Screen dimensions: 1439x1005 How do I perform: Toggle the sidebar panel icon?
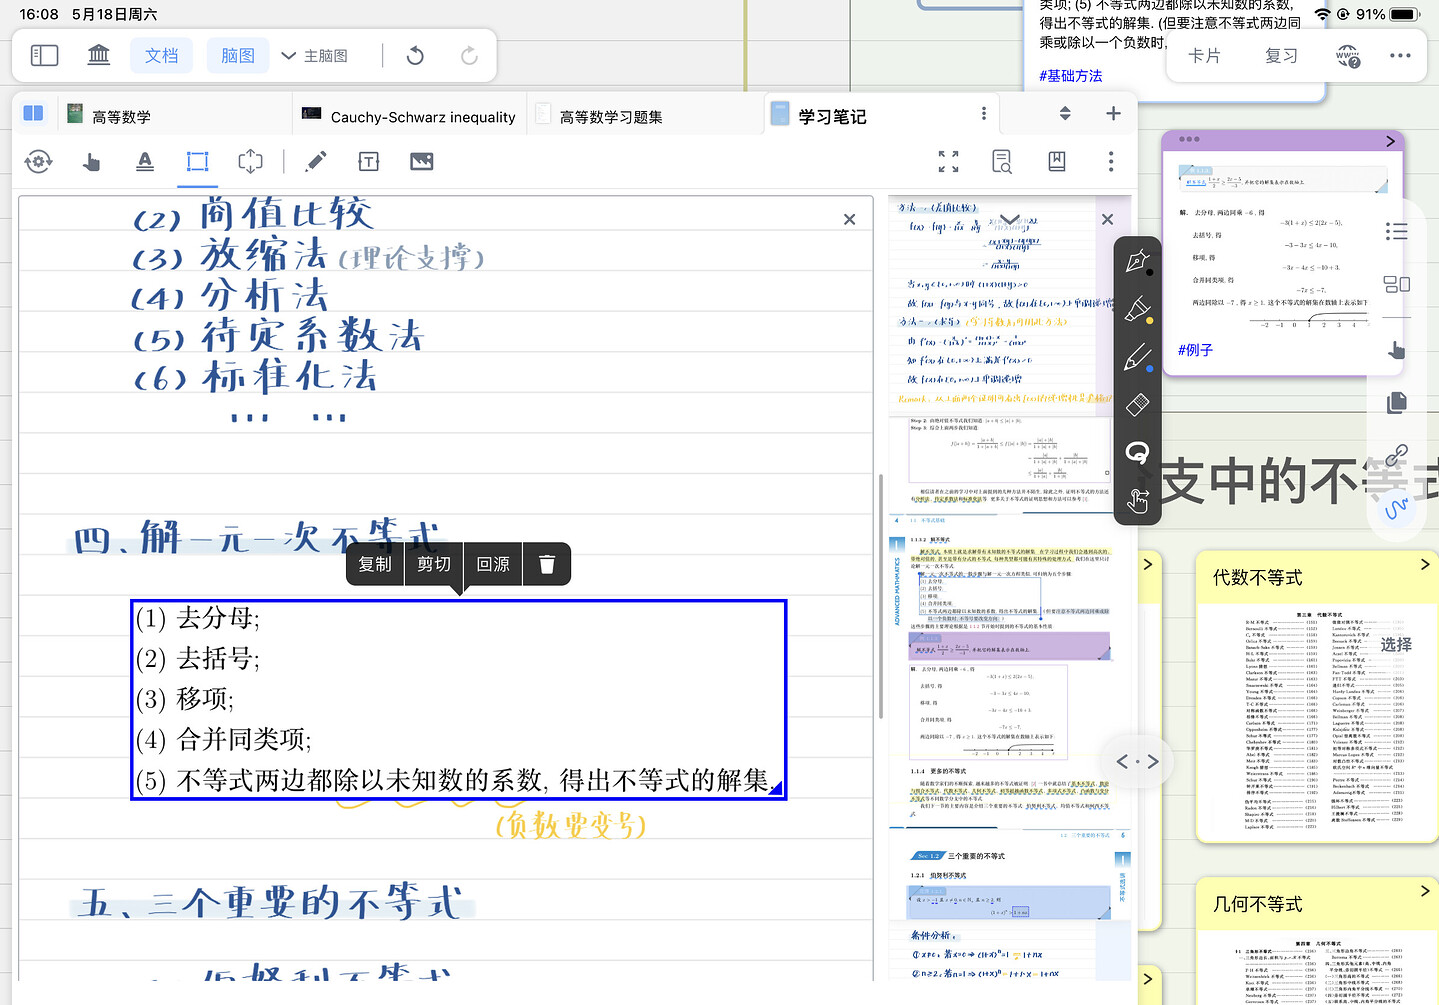pyautogui.click(x=44, y=55)
